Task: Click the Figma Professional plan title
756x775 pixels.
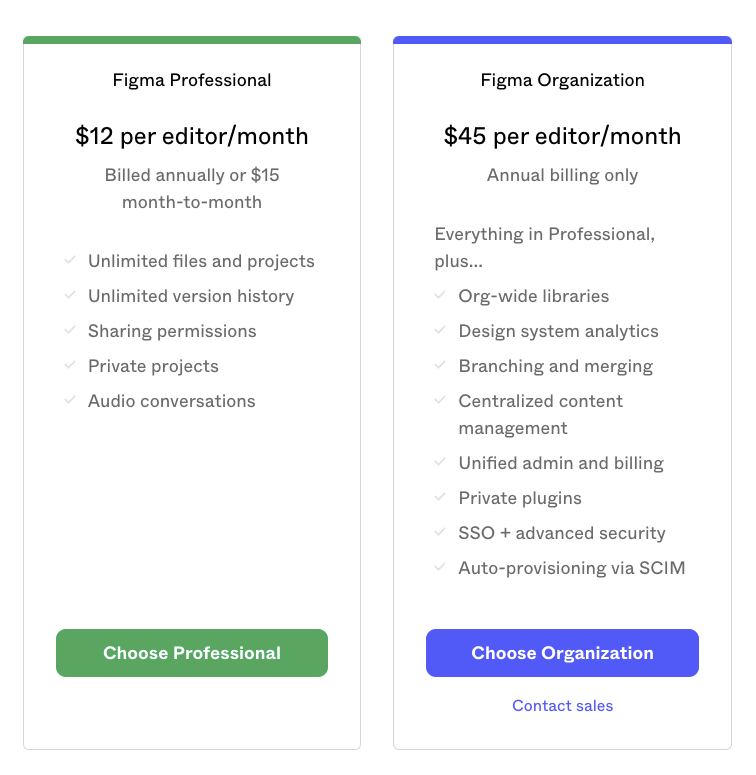Action: 192,80
